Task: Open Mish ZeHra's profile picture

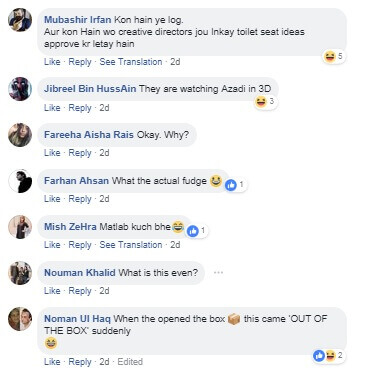Action: pyautogui.click(x=20, y=227)
